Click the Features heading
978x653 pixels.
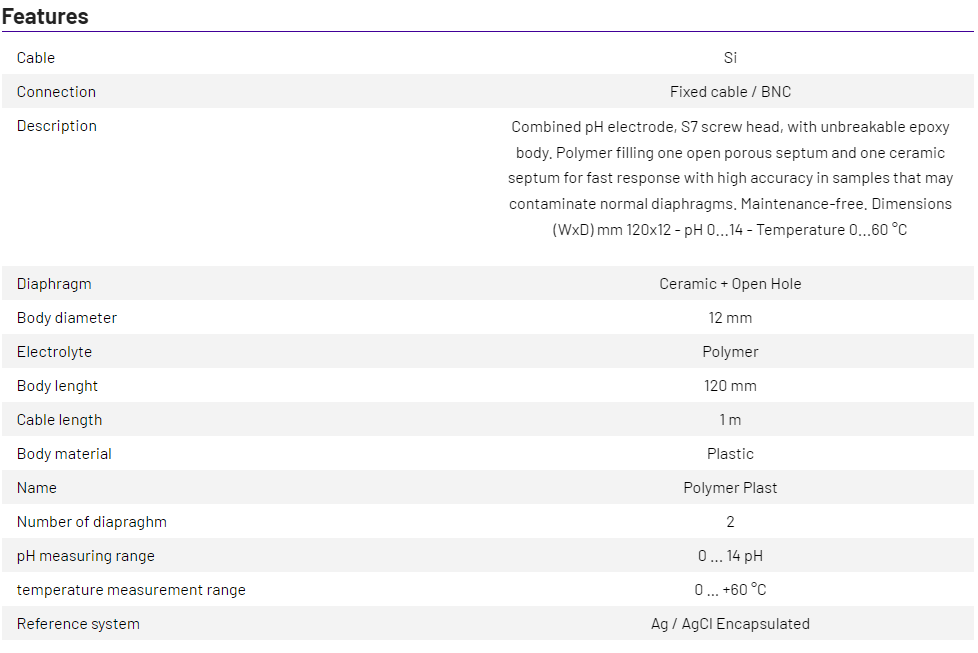45,16
